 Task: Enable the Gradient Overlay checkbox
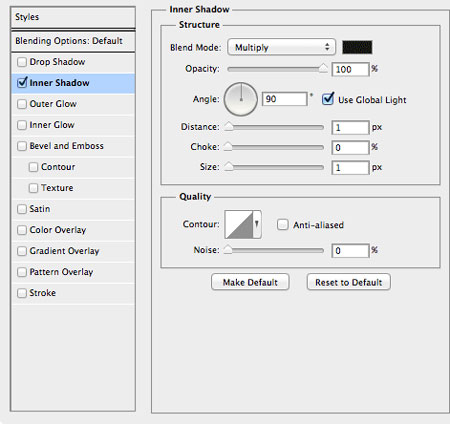22,251
